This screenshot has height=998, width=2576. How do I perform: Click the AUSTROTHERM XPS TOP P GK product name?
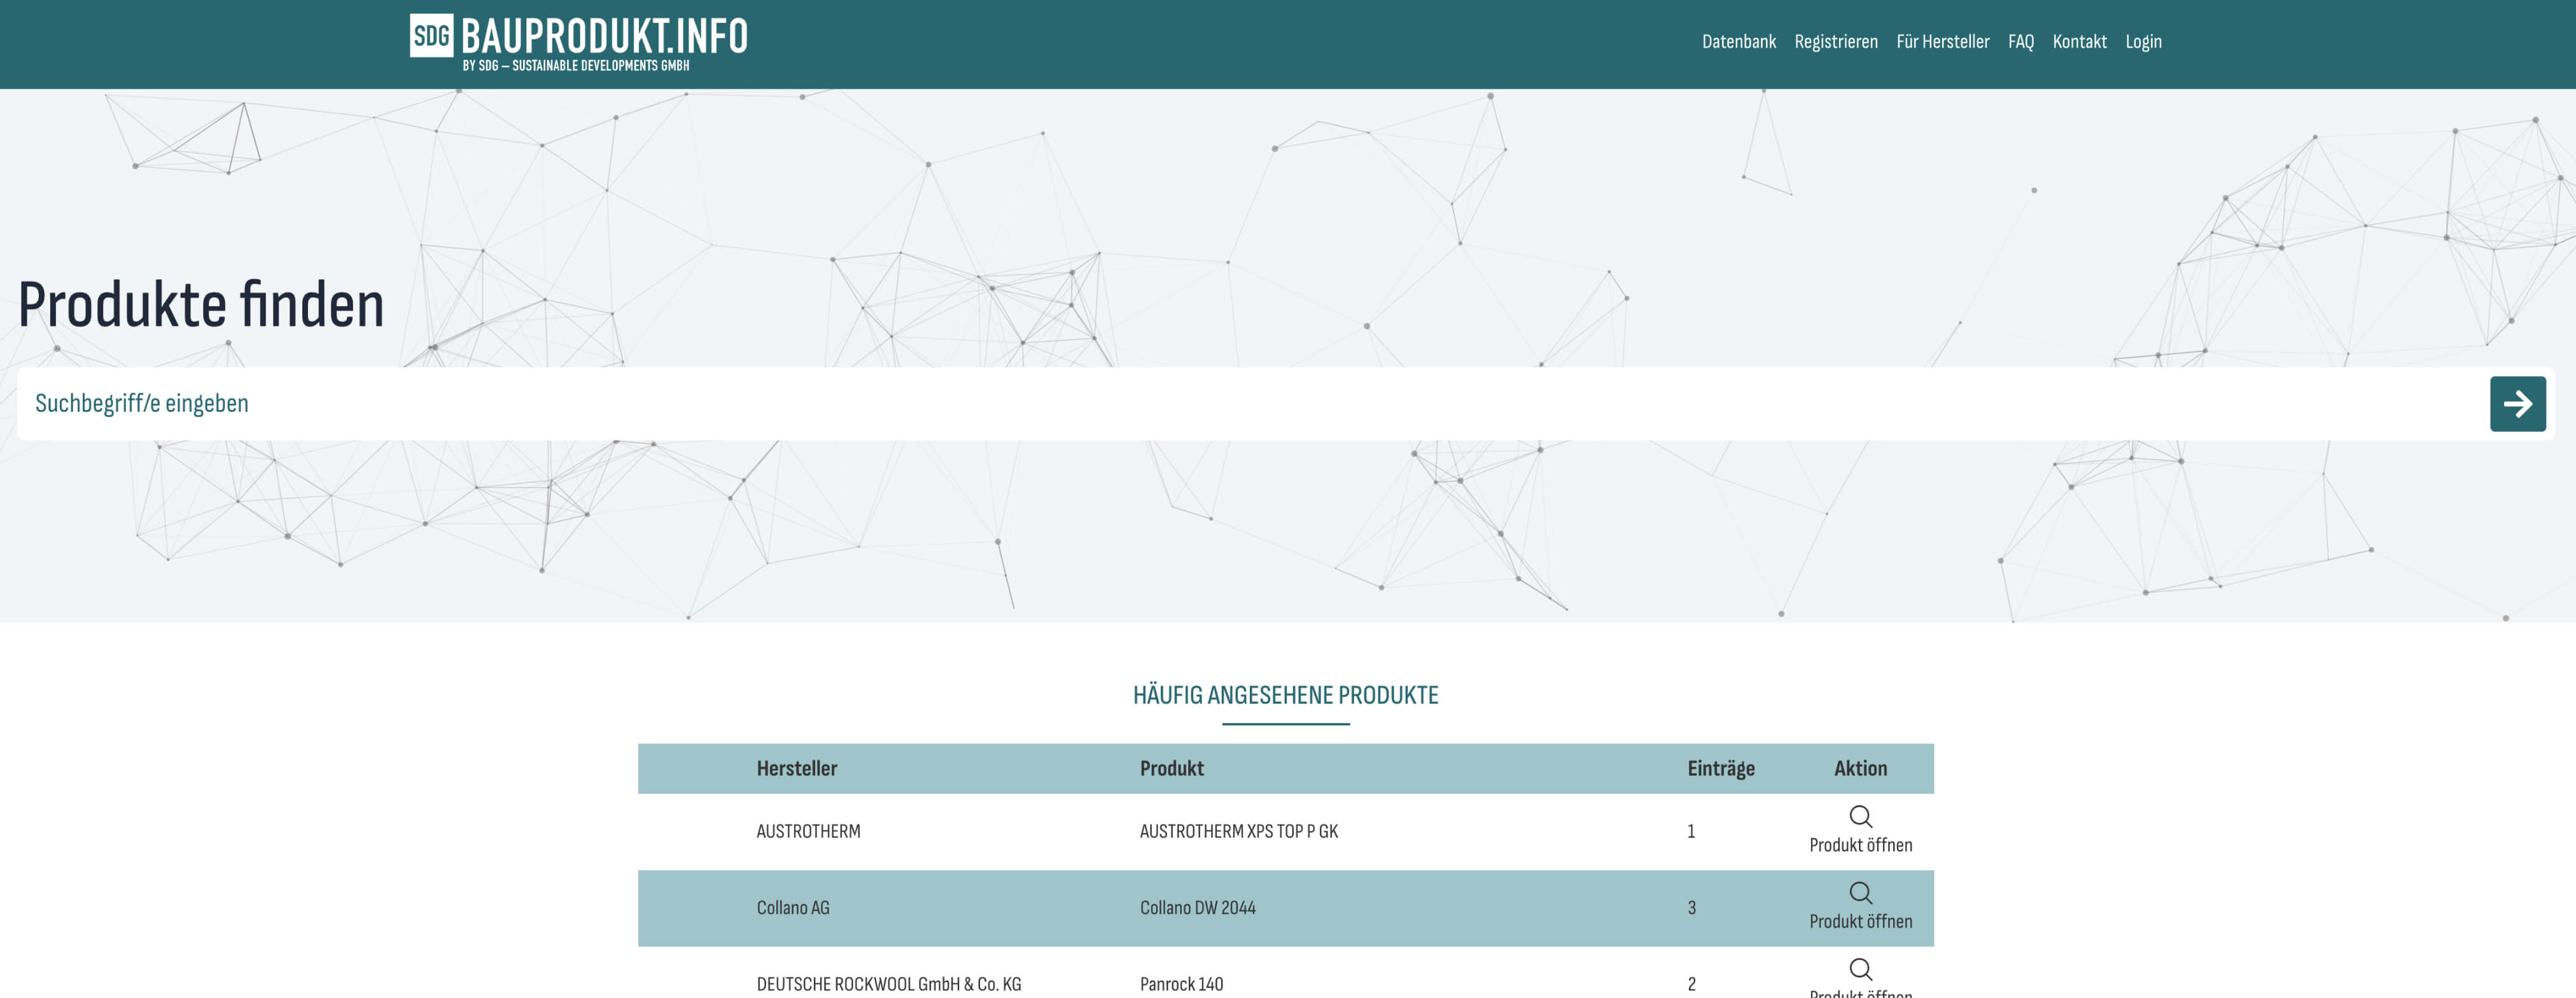[1238, 831]
